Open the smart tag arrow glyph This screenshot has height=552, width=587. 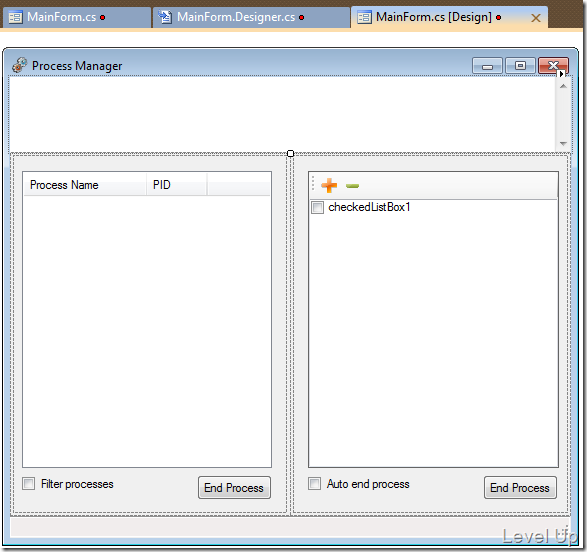pos(562,74)
